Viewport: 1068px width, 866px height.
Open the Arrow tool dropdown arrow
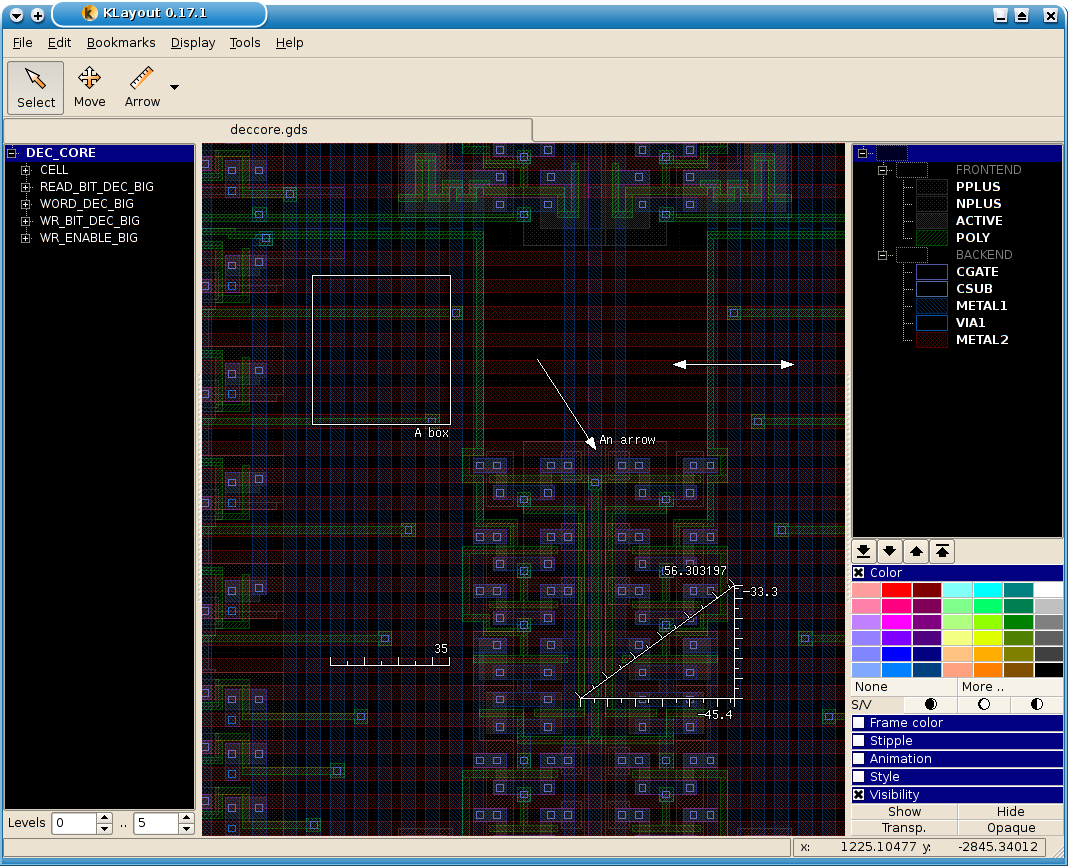pos(175,88)
